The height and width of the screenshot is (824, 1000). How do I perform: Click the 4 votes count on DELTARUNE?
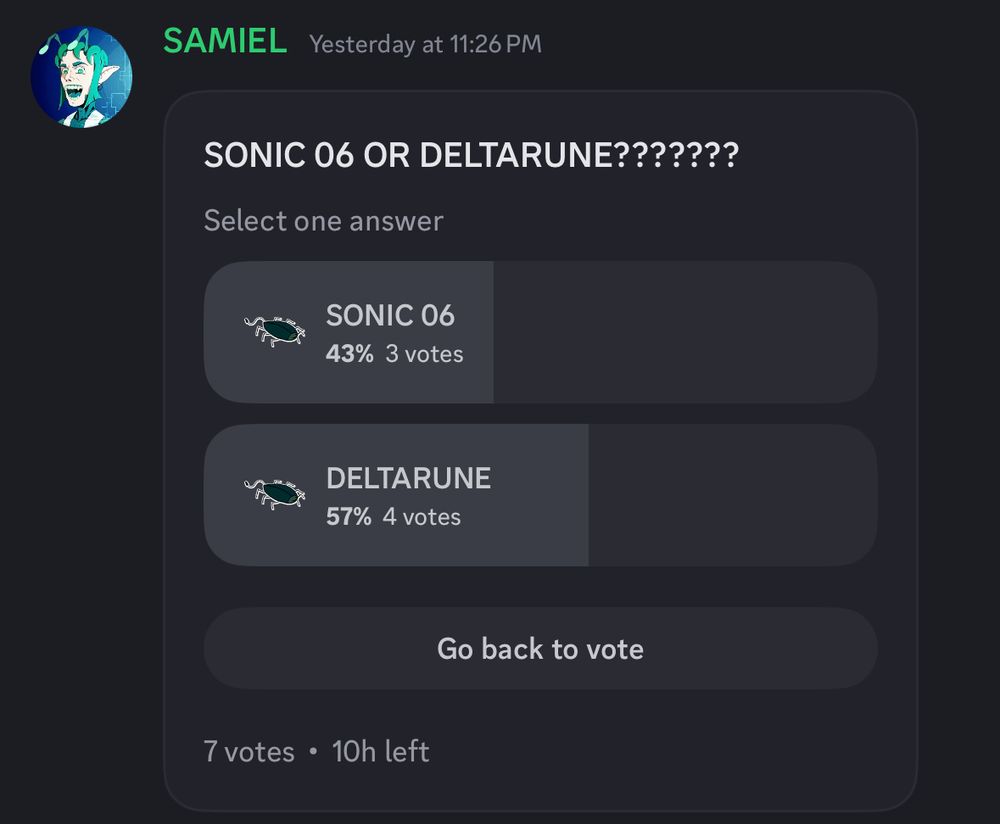424,517
